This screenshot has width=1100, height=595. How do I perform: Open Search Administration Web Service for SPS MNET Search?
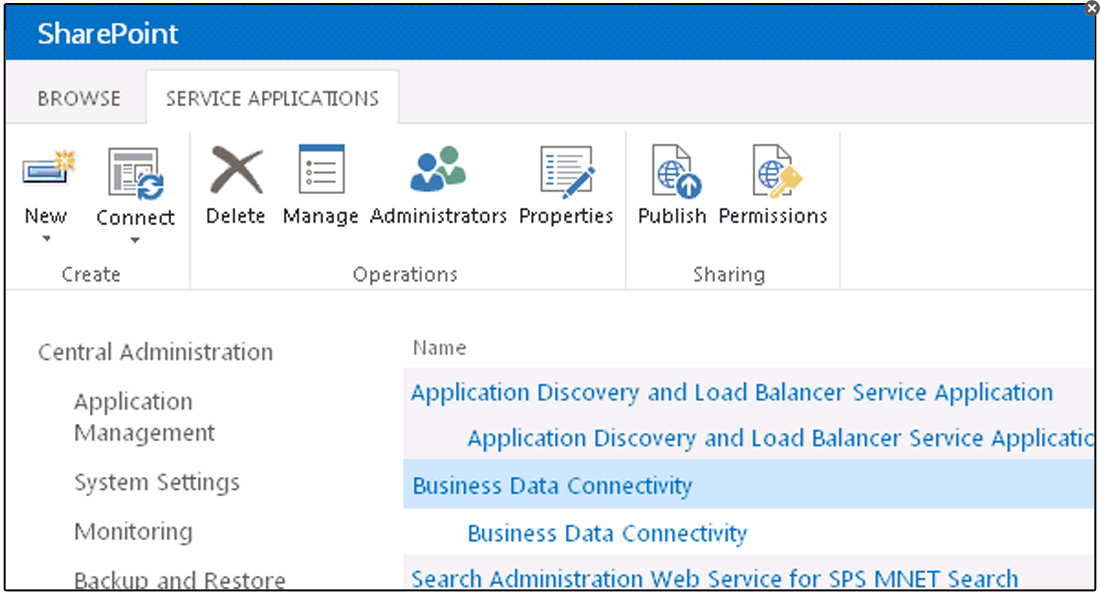[x=714, y=579]
